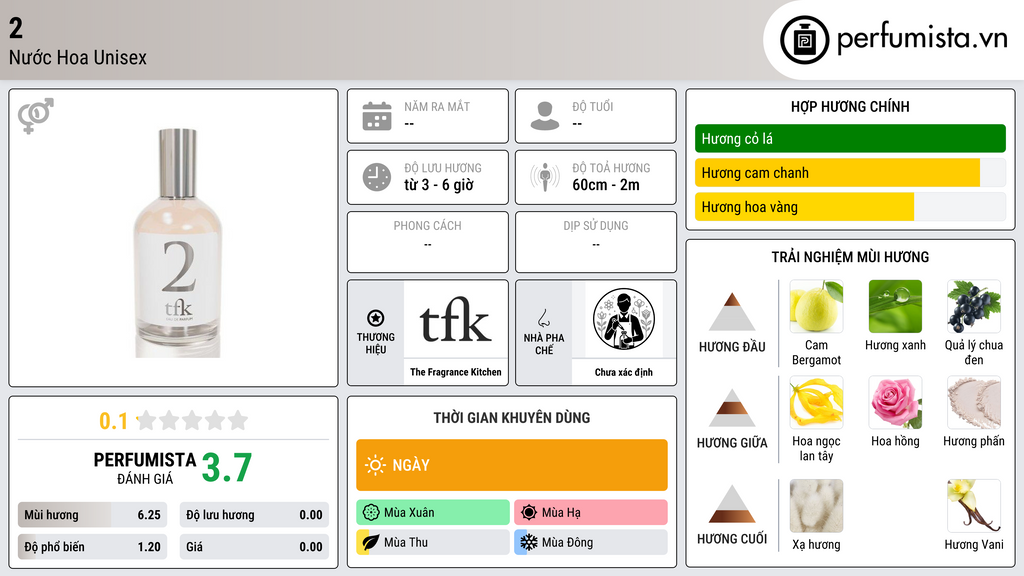Click the nose icon above Nhà pha chế
Screen dimensions: 1024x576
(543, 318)
